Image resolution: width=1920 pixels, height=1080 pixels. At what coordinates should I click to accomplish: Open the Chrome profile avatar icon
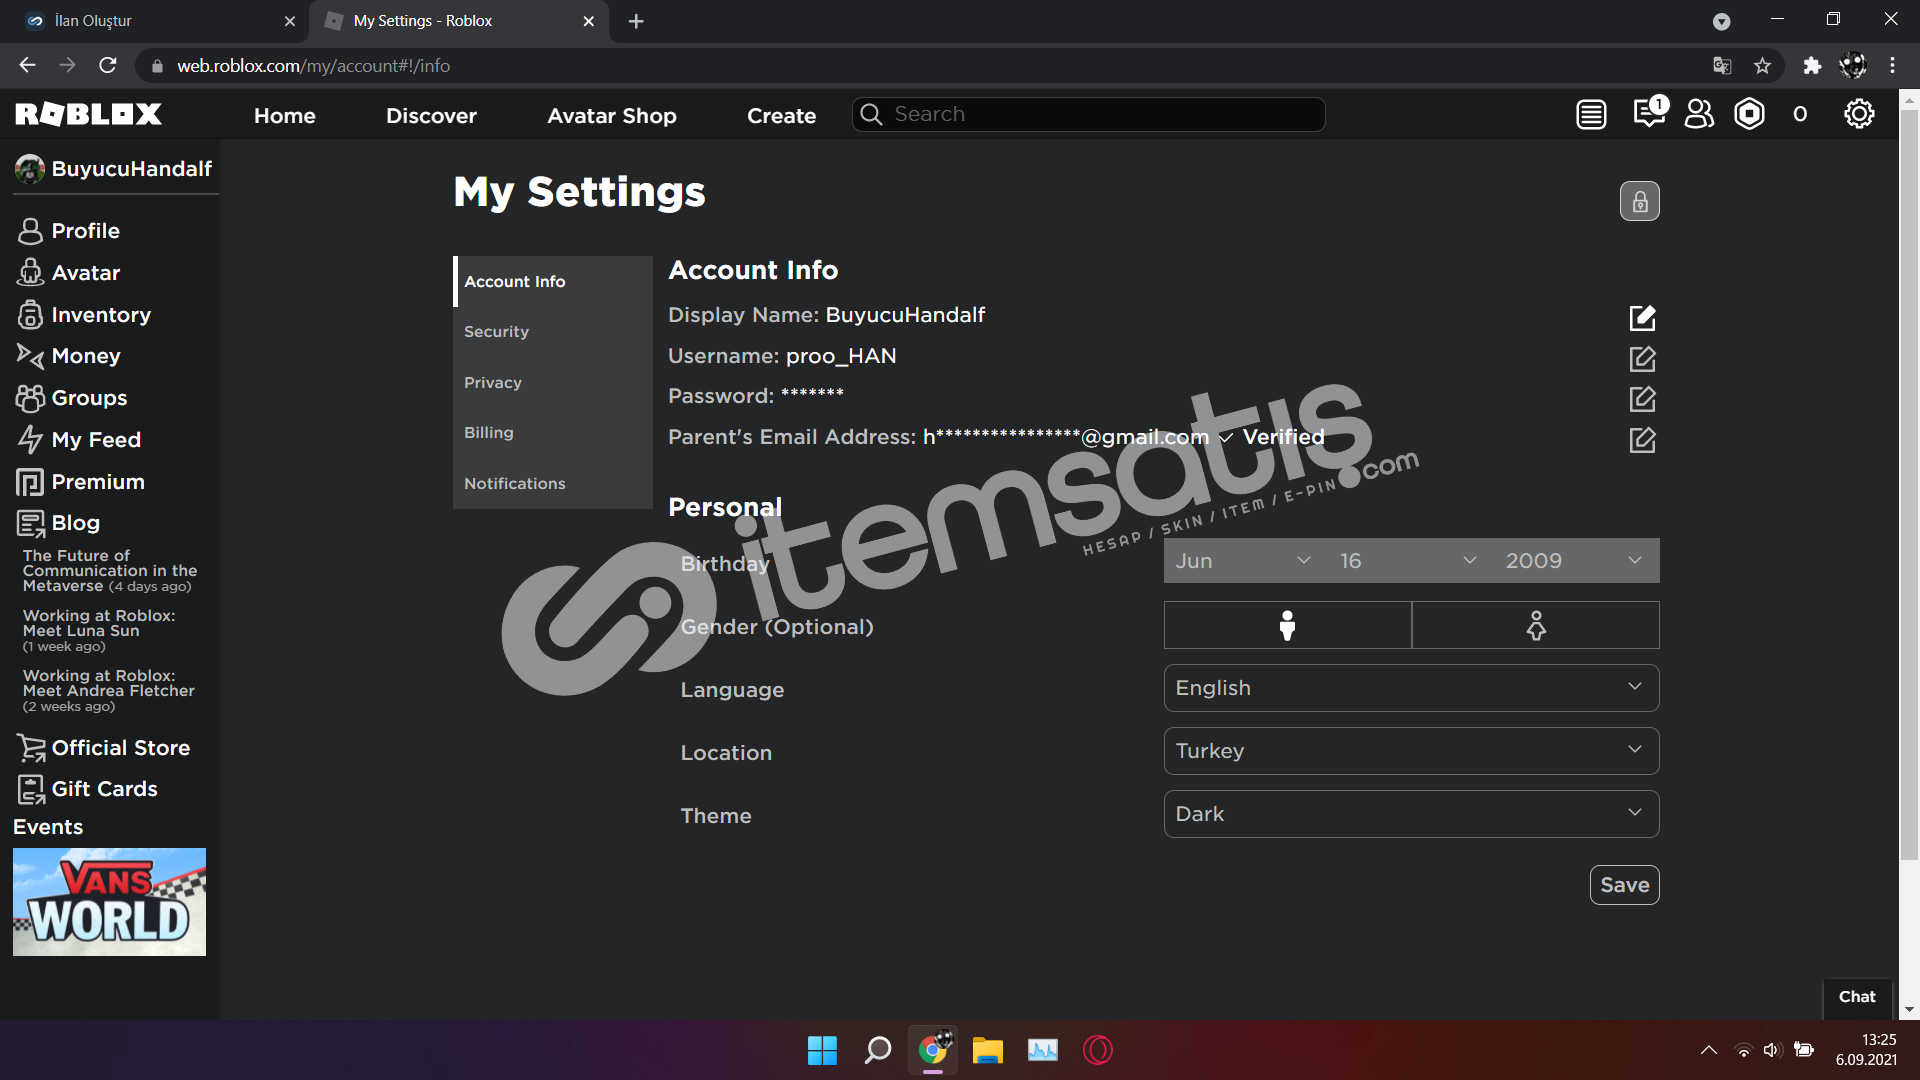click(1853, 66)
